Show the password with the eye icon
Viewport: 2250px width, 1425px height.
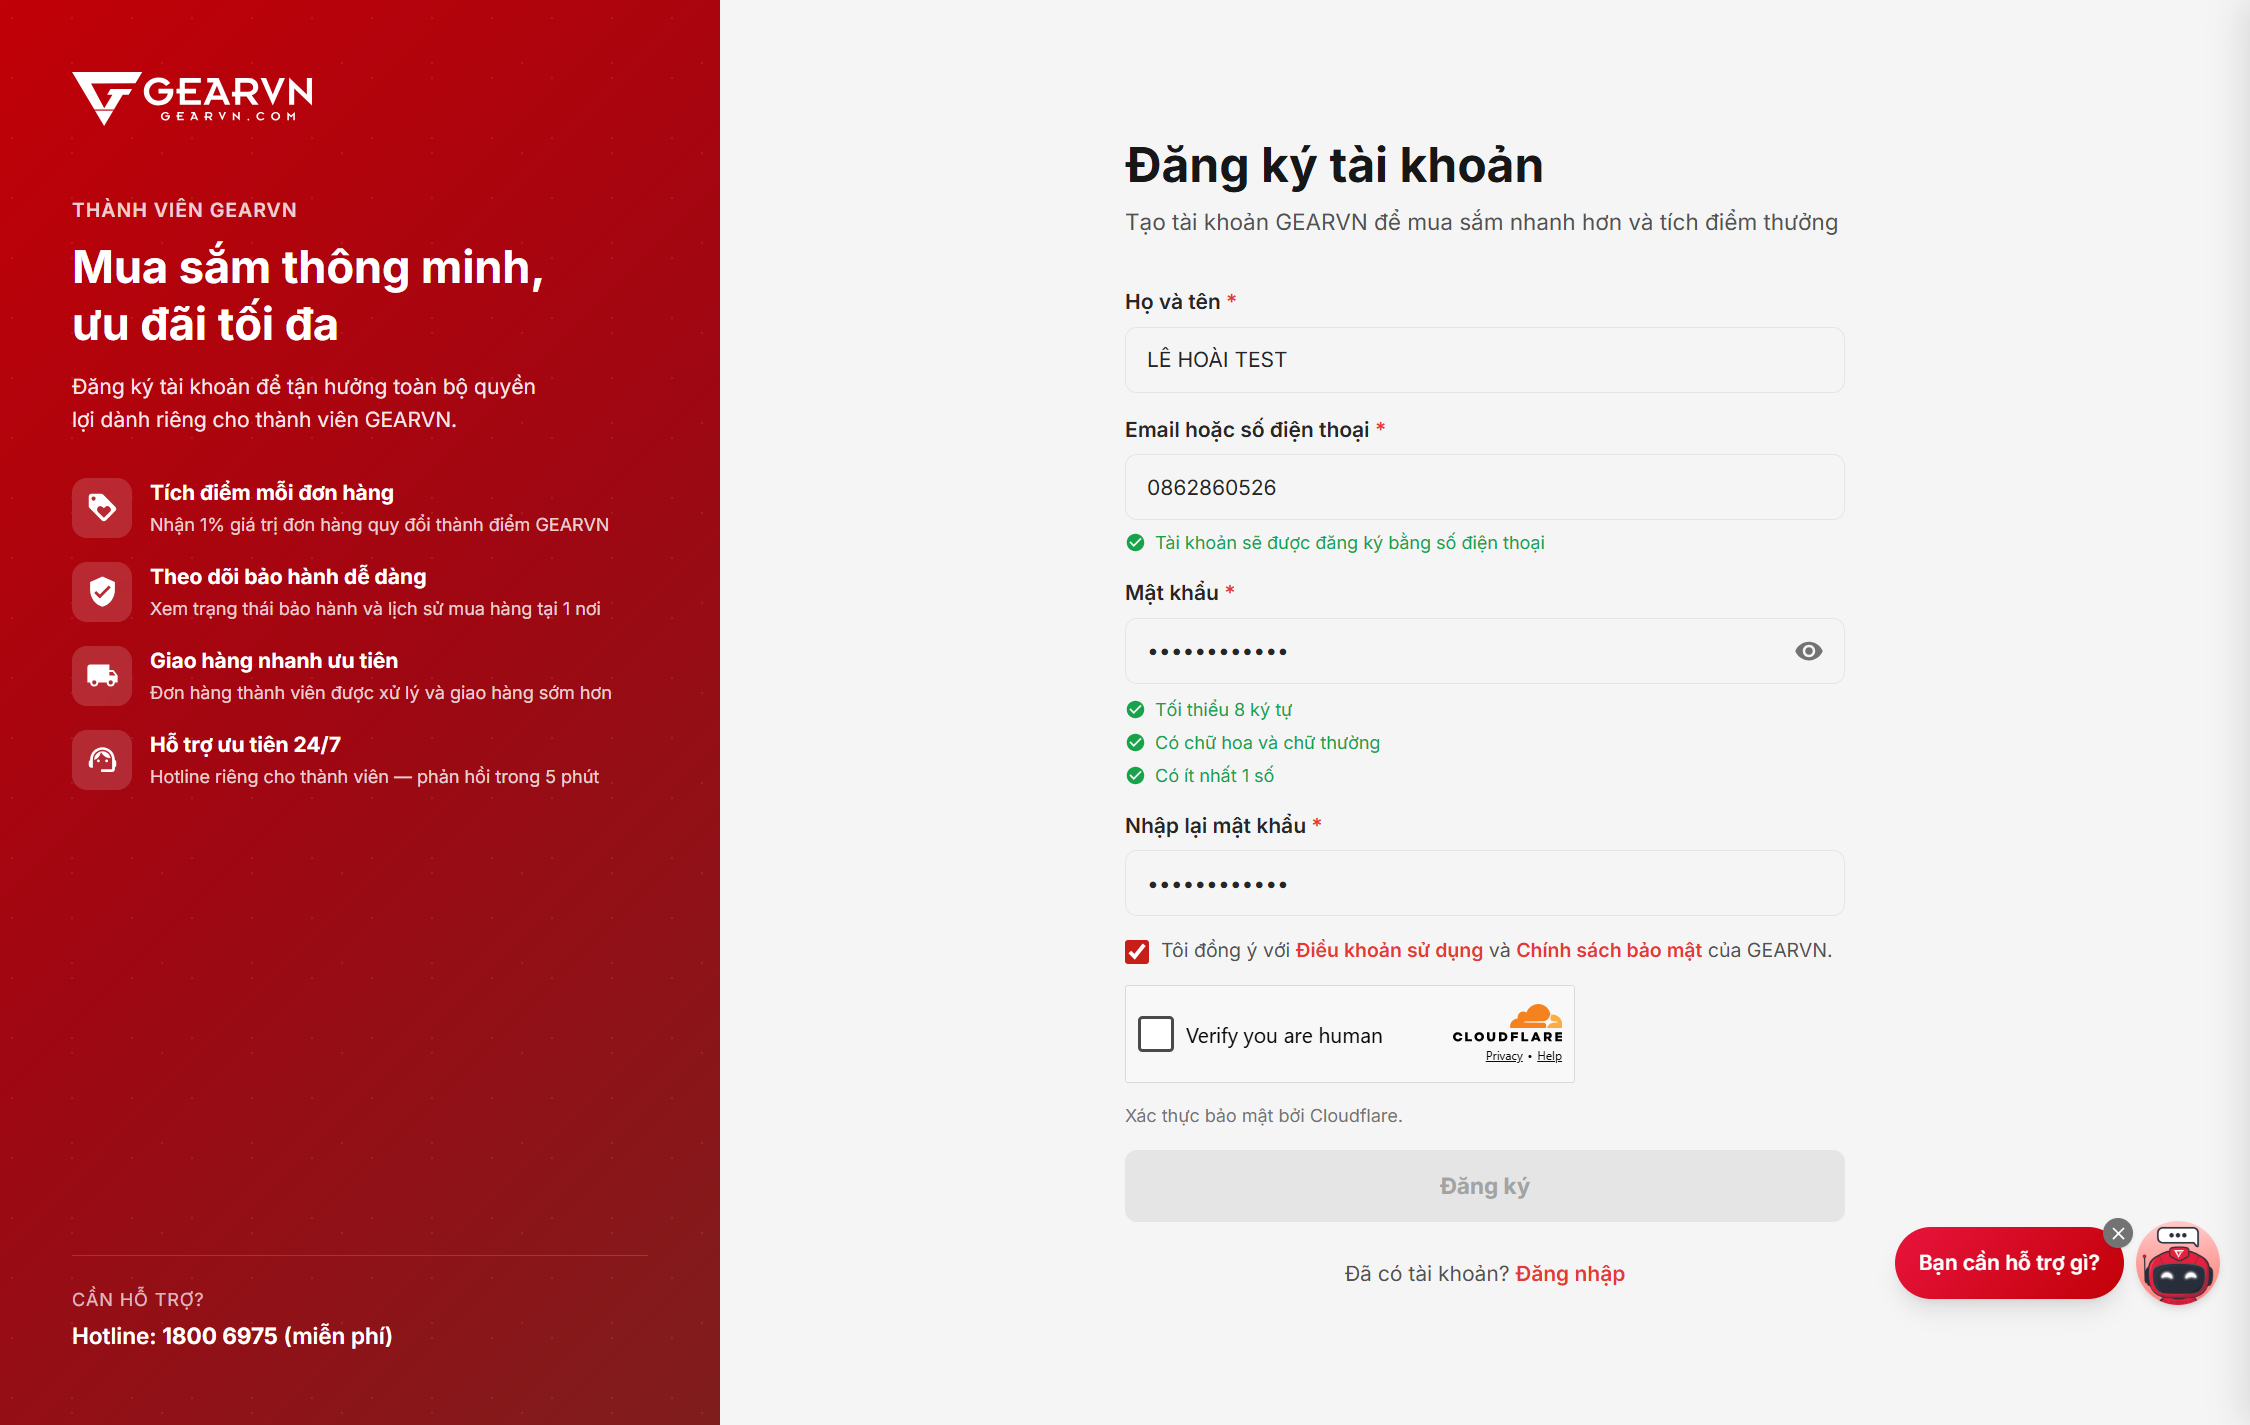click(1808, 651)
